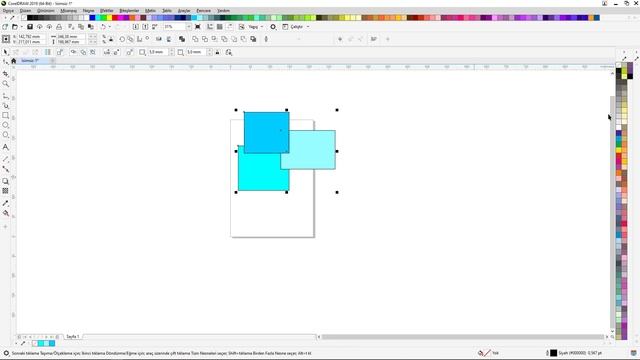The image size is (640, 360).
Task: Click the Print icon
Action: click(59, 27)
